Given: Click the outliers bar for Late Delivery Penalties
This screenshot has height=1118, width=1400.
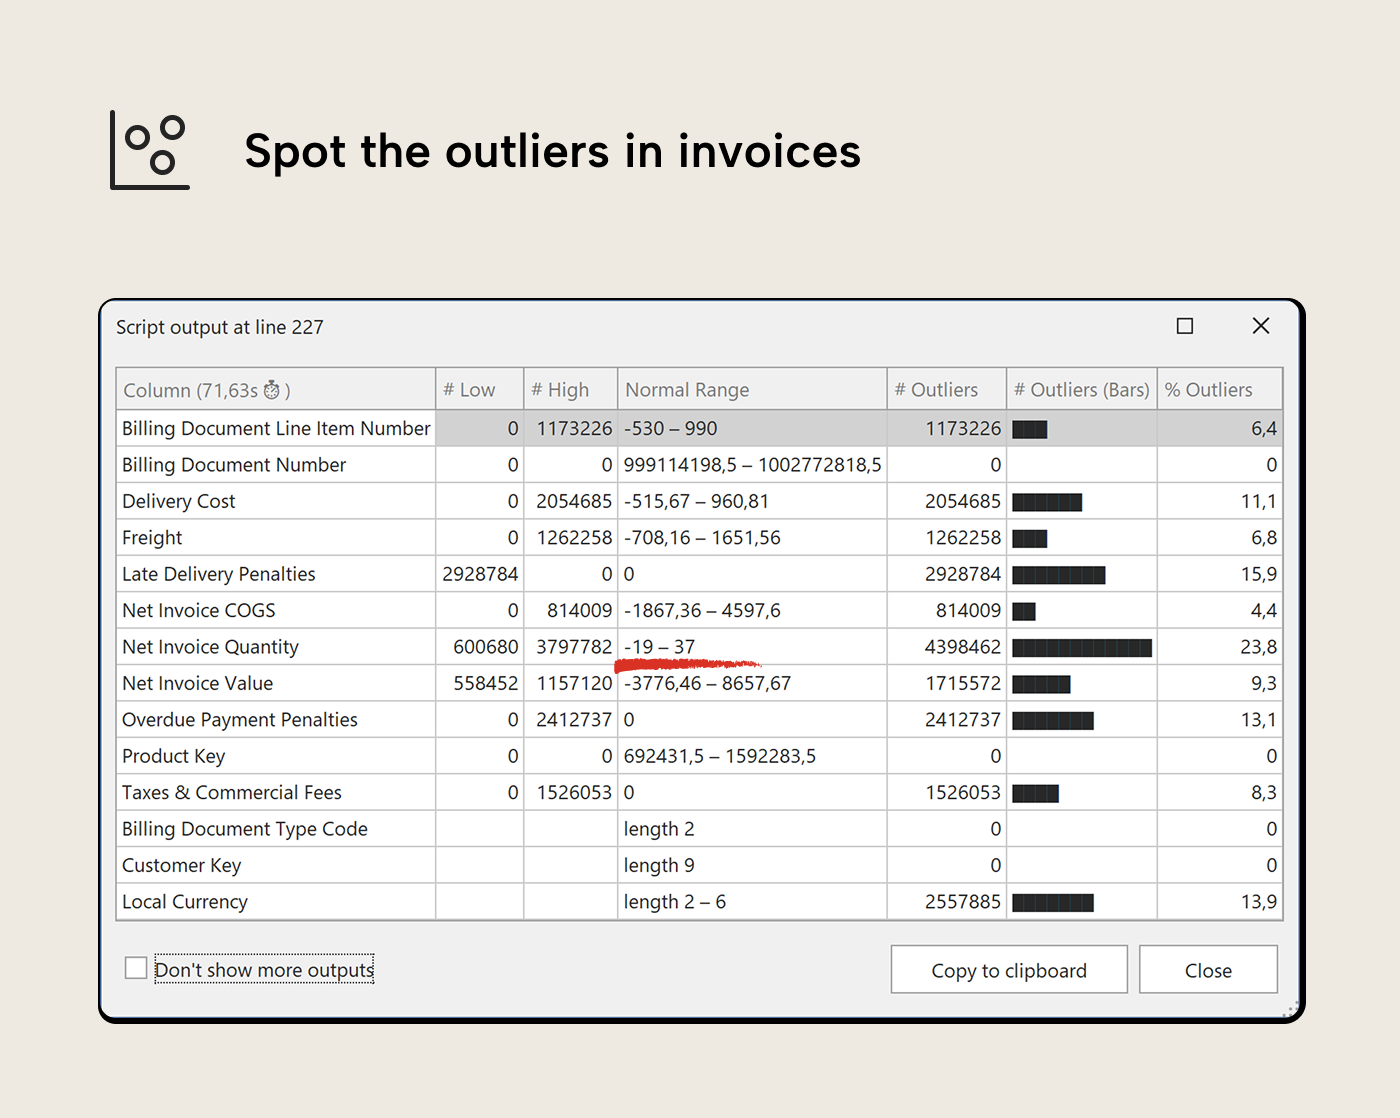Looking at the screenshot, I should (1059, 574).
